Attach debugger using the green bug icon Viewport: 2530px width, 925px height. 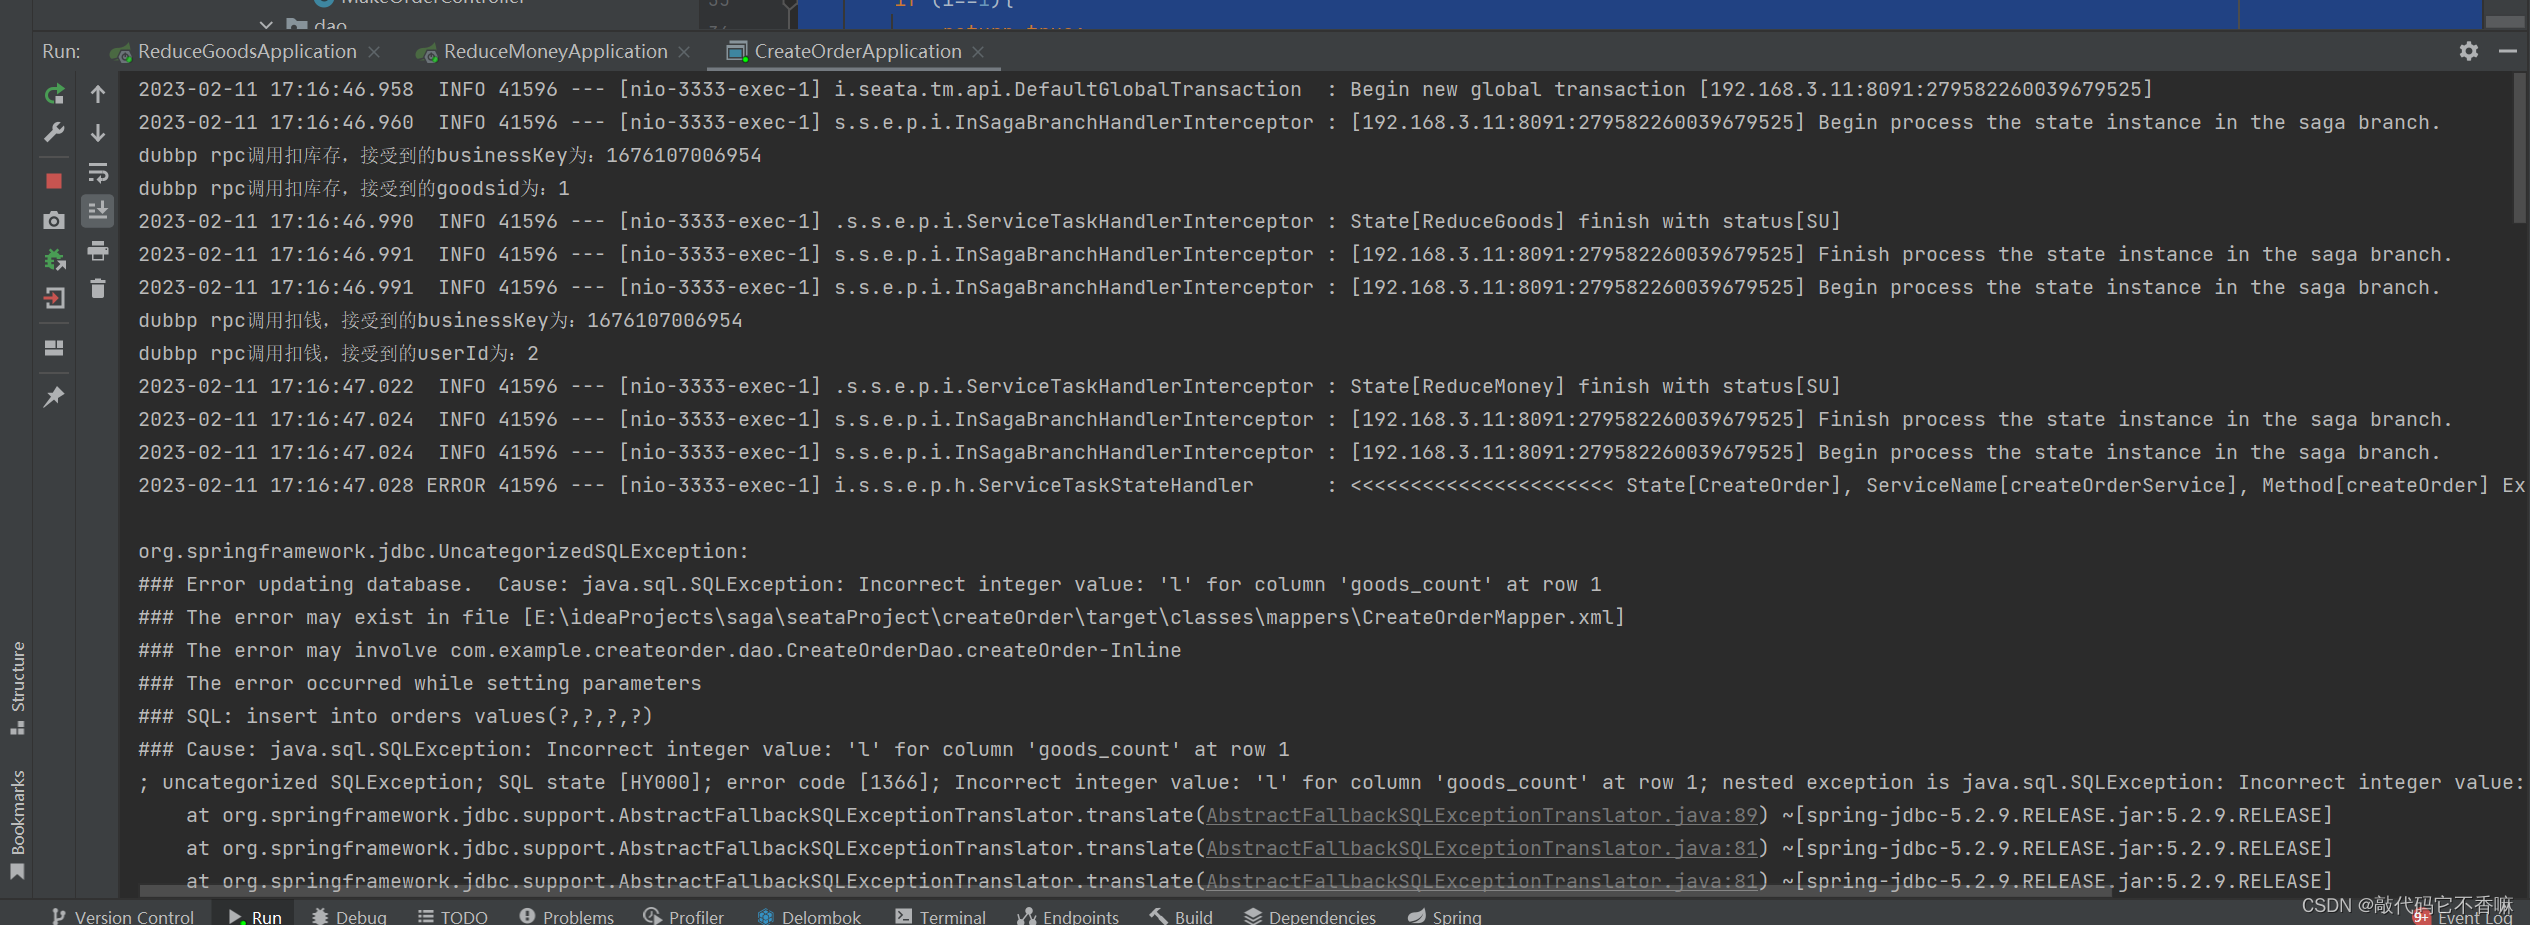tap(54, 260)
